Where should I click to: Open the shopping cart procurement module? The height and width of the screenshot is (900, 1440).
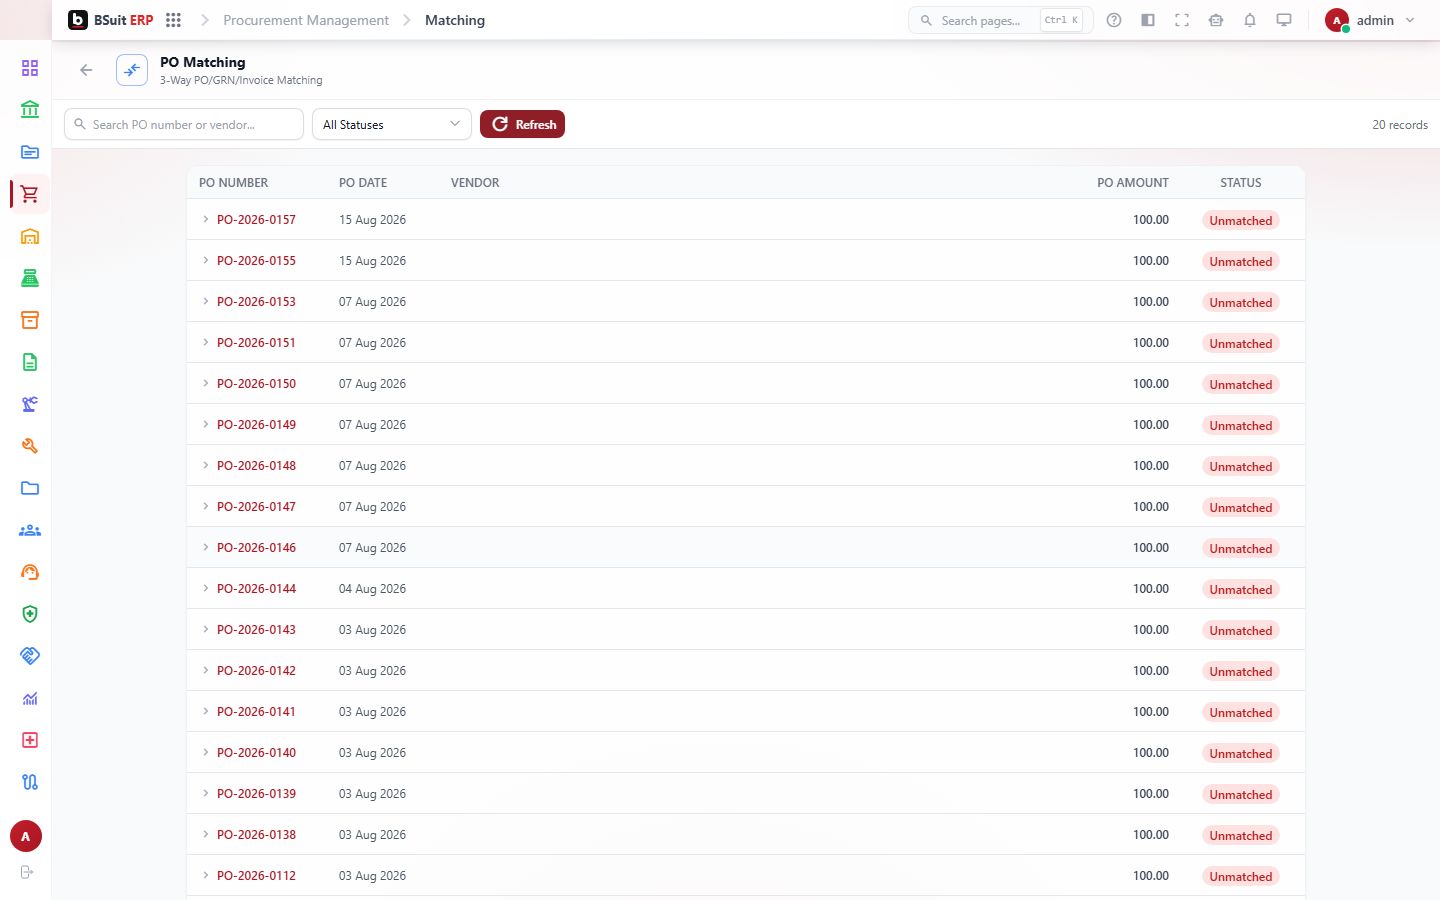pyautogui.click(x=30, y=194)
